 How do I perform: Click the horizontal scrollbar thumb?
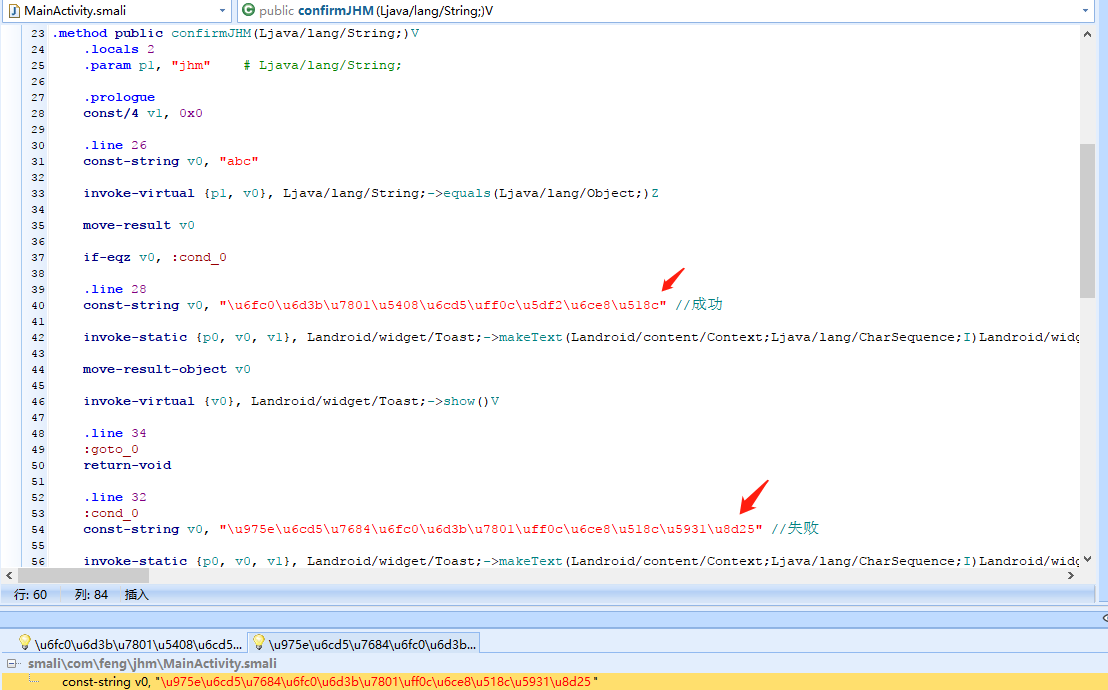(x=83, y=575)
